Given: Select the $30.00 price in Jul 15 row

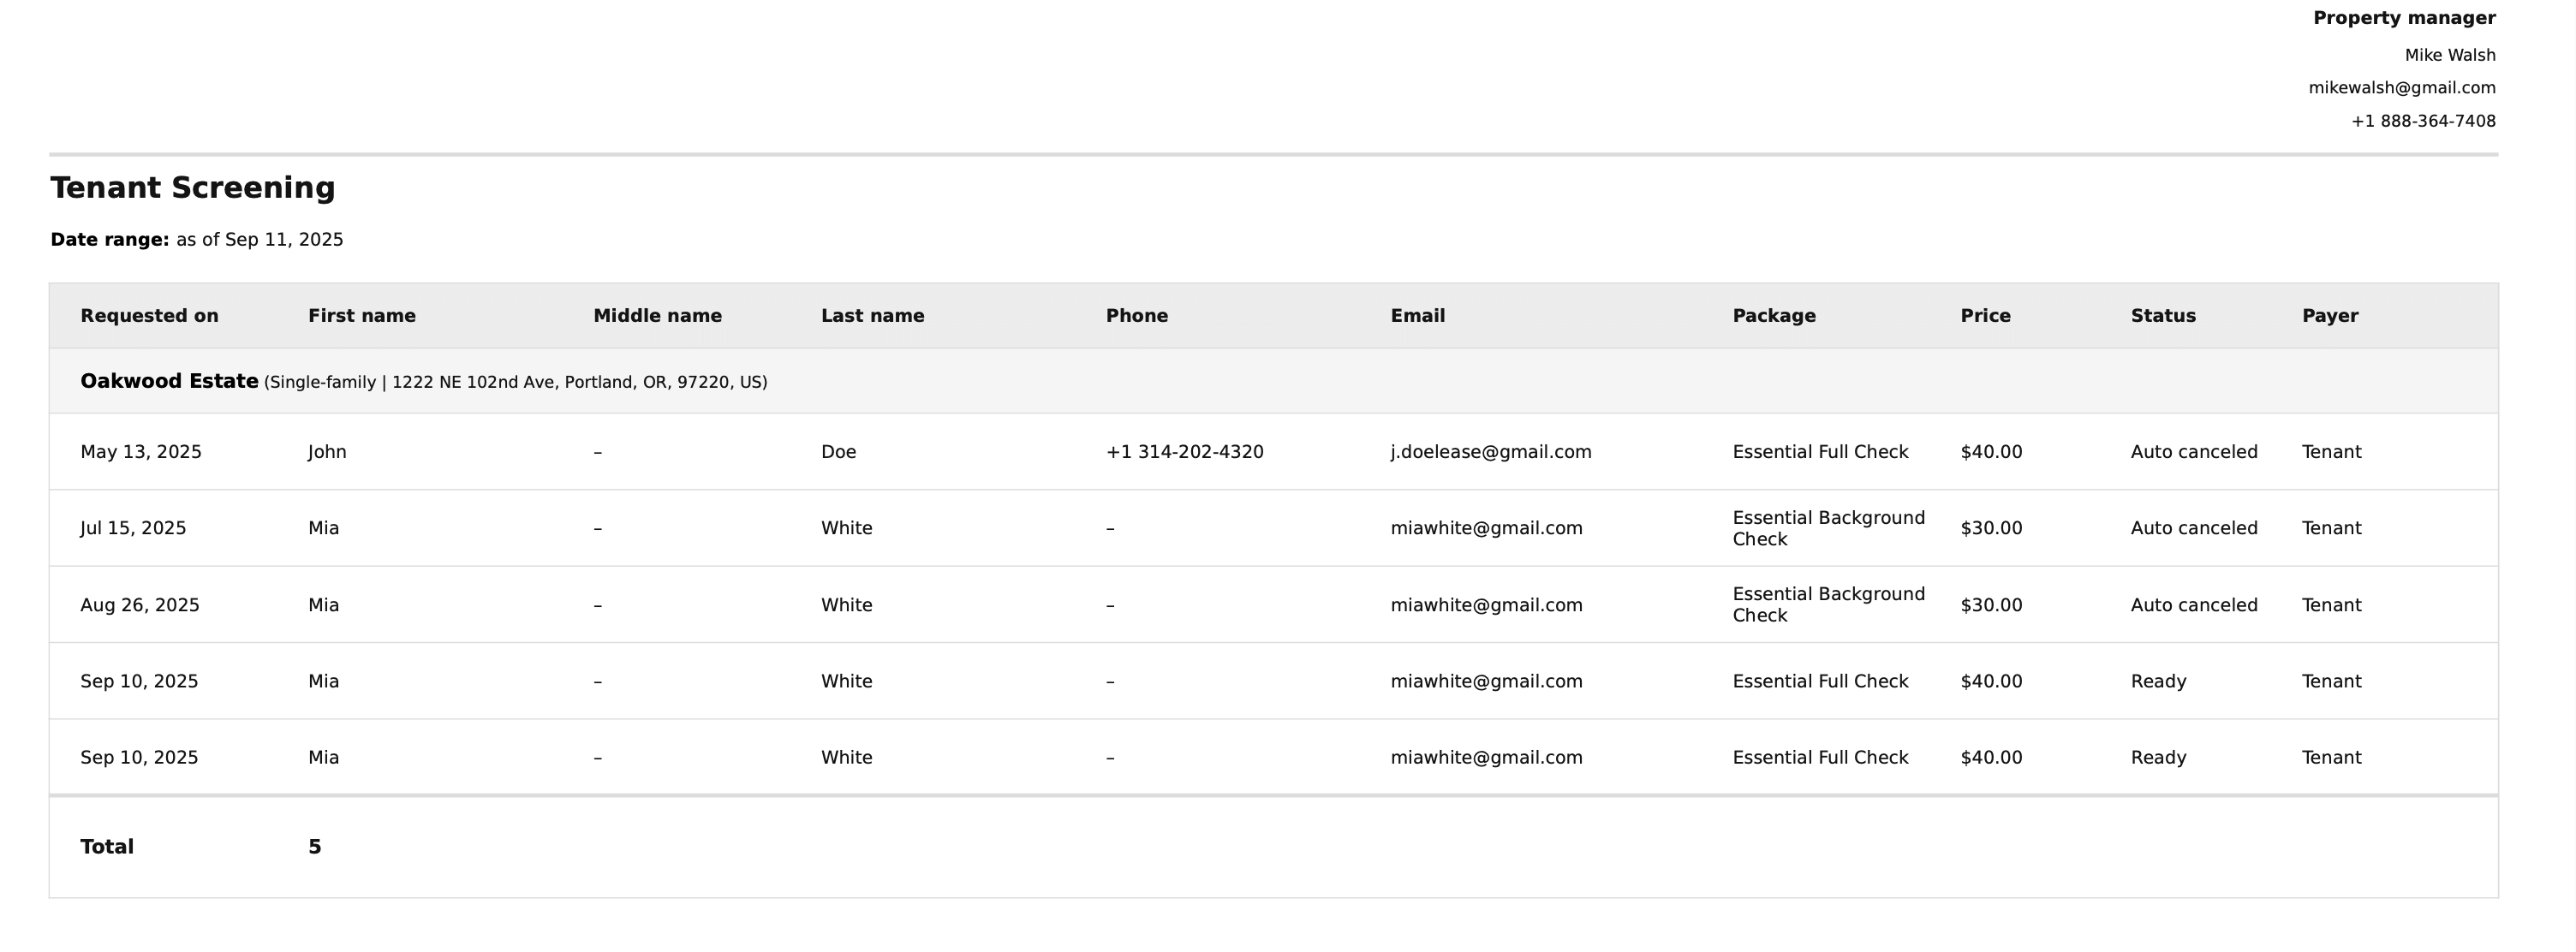Looking at the screenshot, I should [1991, 528].
